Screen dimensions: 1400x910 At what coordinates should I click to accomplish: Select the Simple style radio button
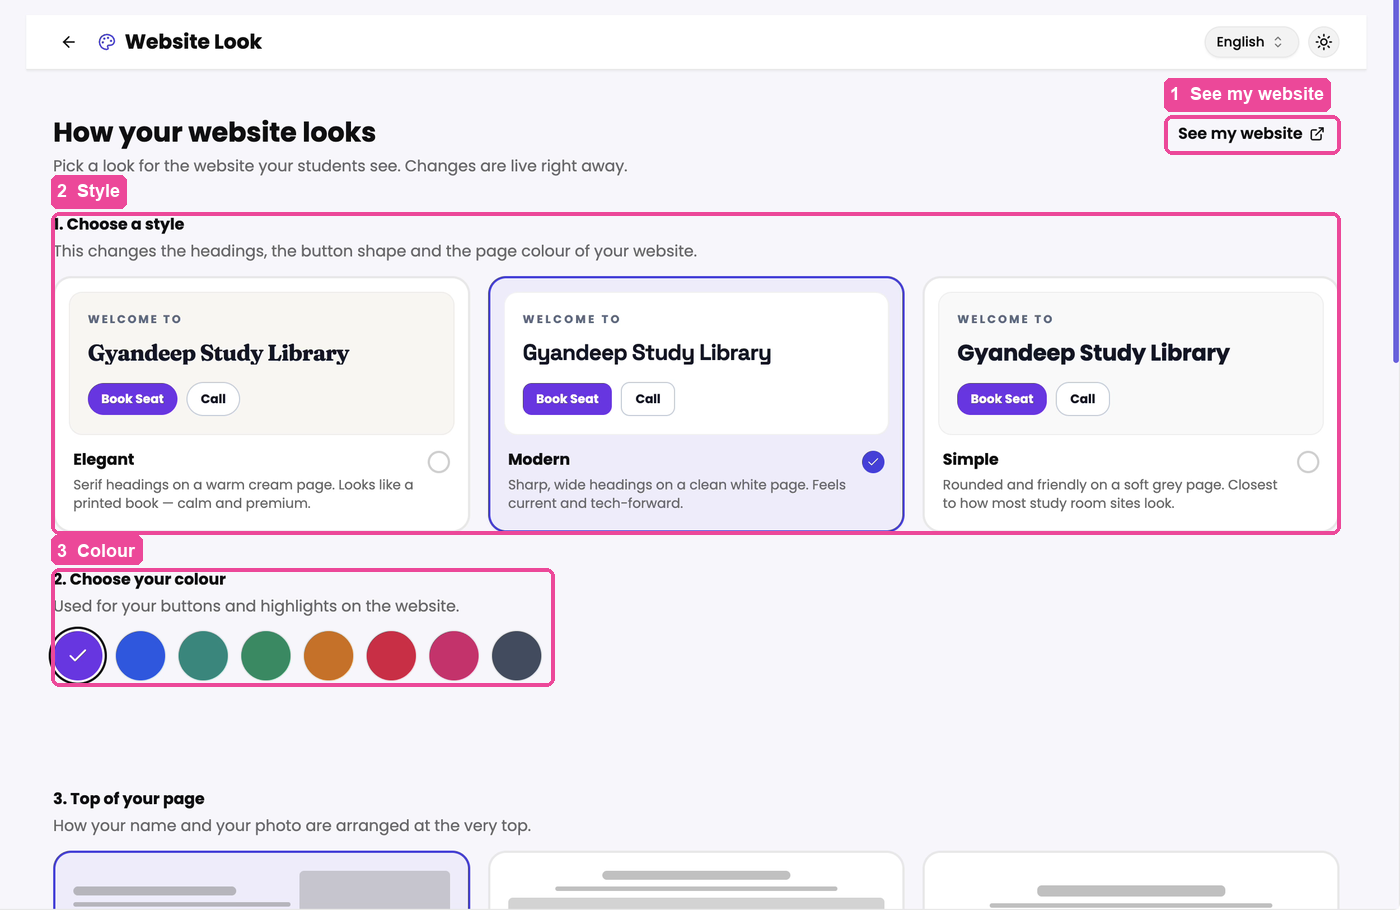coord(1308,462)
